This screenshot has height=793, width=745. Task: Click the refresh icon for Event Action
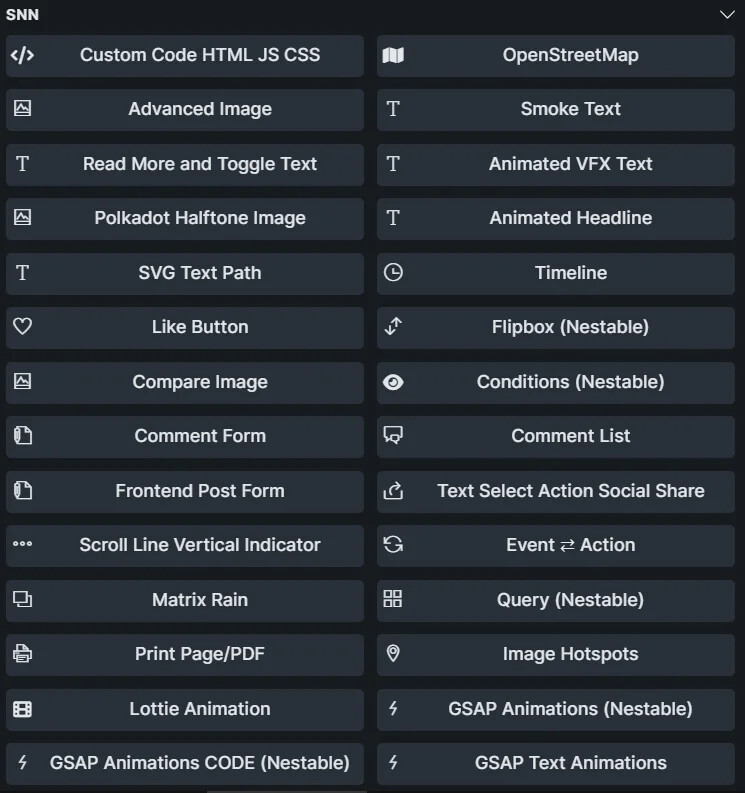click(393, 545)
